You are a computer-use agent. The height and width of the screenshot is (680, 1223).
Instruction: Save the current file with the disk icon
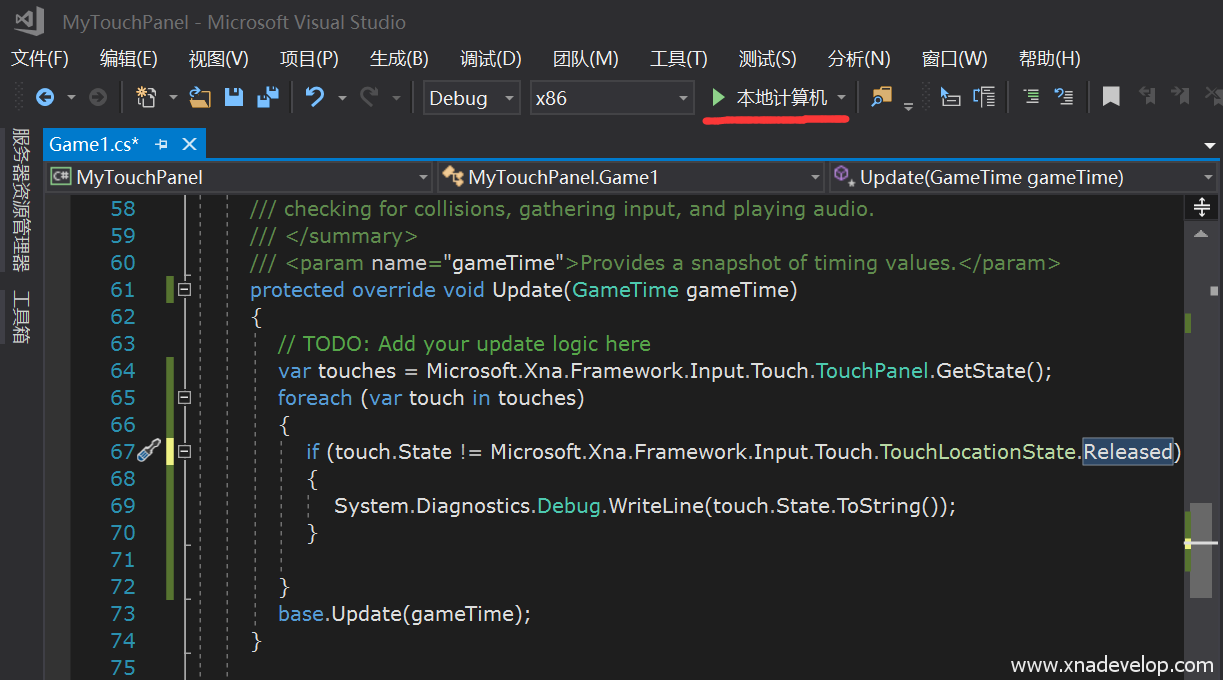pyautogui.click(x=234, y=98)
